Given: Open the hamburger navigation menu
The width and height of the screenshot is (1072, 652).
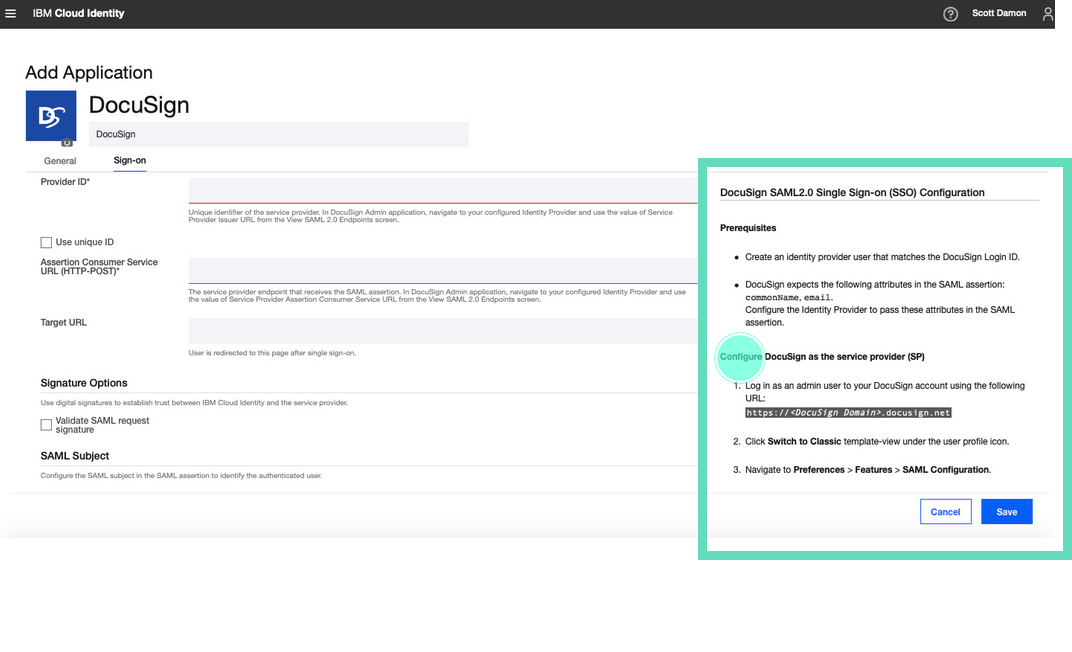Looking at the screenshot, I should point(10,14).
